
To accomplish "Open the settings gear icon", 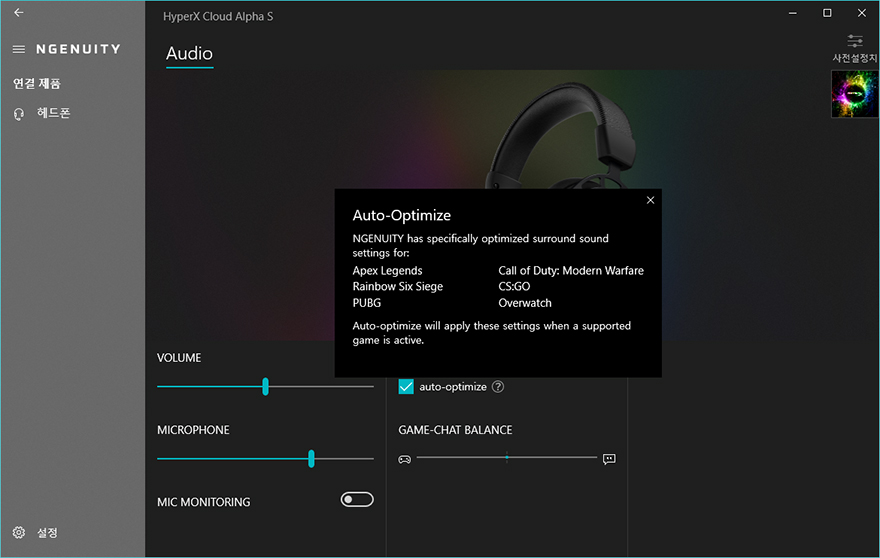I will [19, 532].
